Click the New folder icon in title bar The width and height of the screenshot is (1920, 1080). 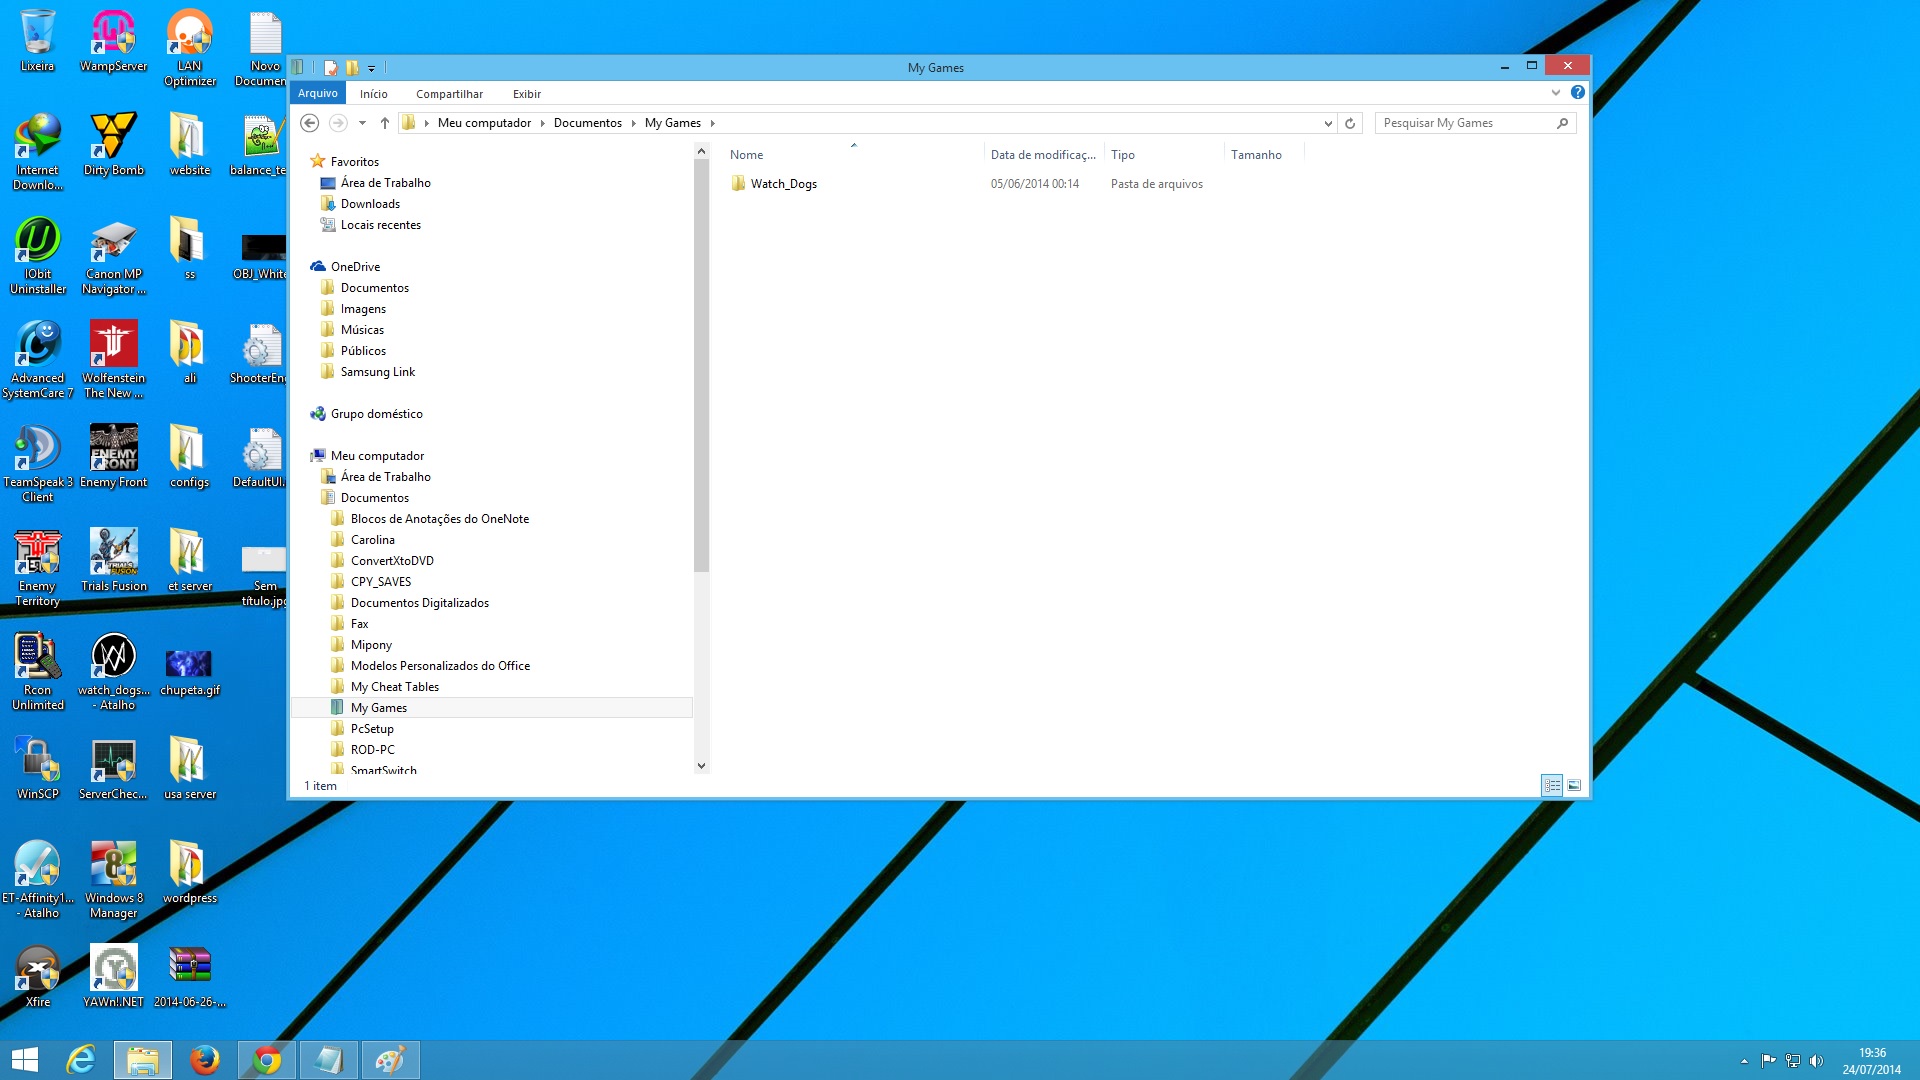click(x=352, y=68)
